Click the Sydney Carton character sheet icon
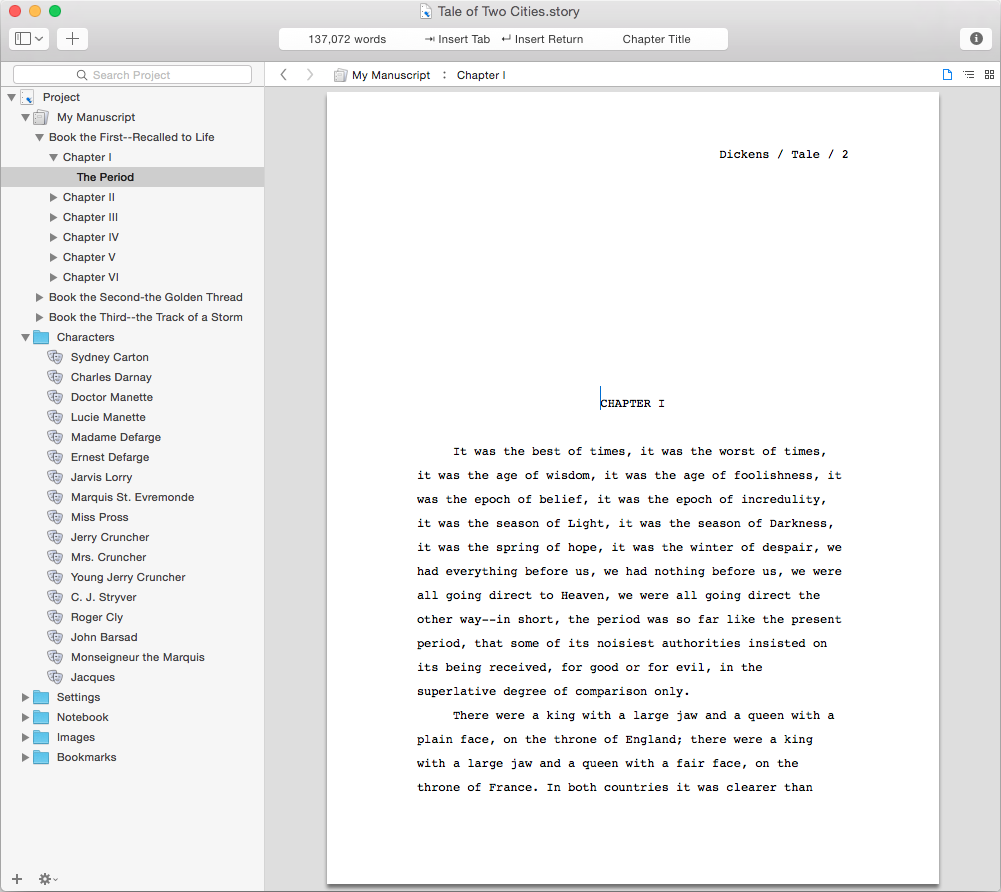Screen dimensions: 1001x892 (54, 357)
